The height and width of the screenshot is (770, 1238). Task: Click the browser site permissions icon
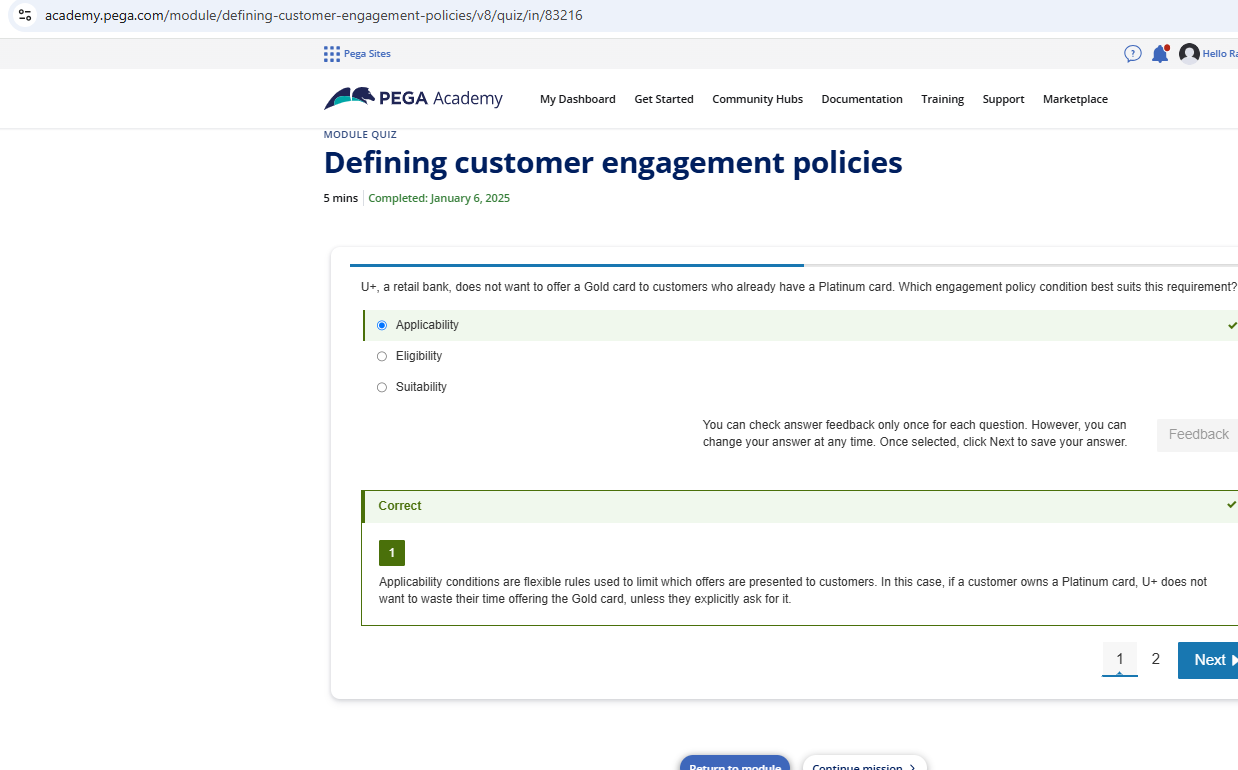tap(23, 15)
